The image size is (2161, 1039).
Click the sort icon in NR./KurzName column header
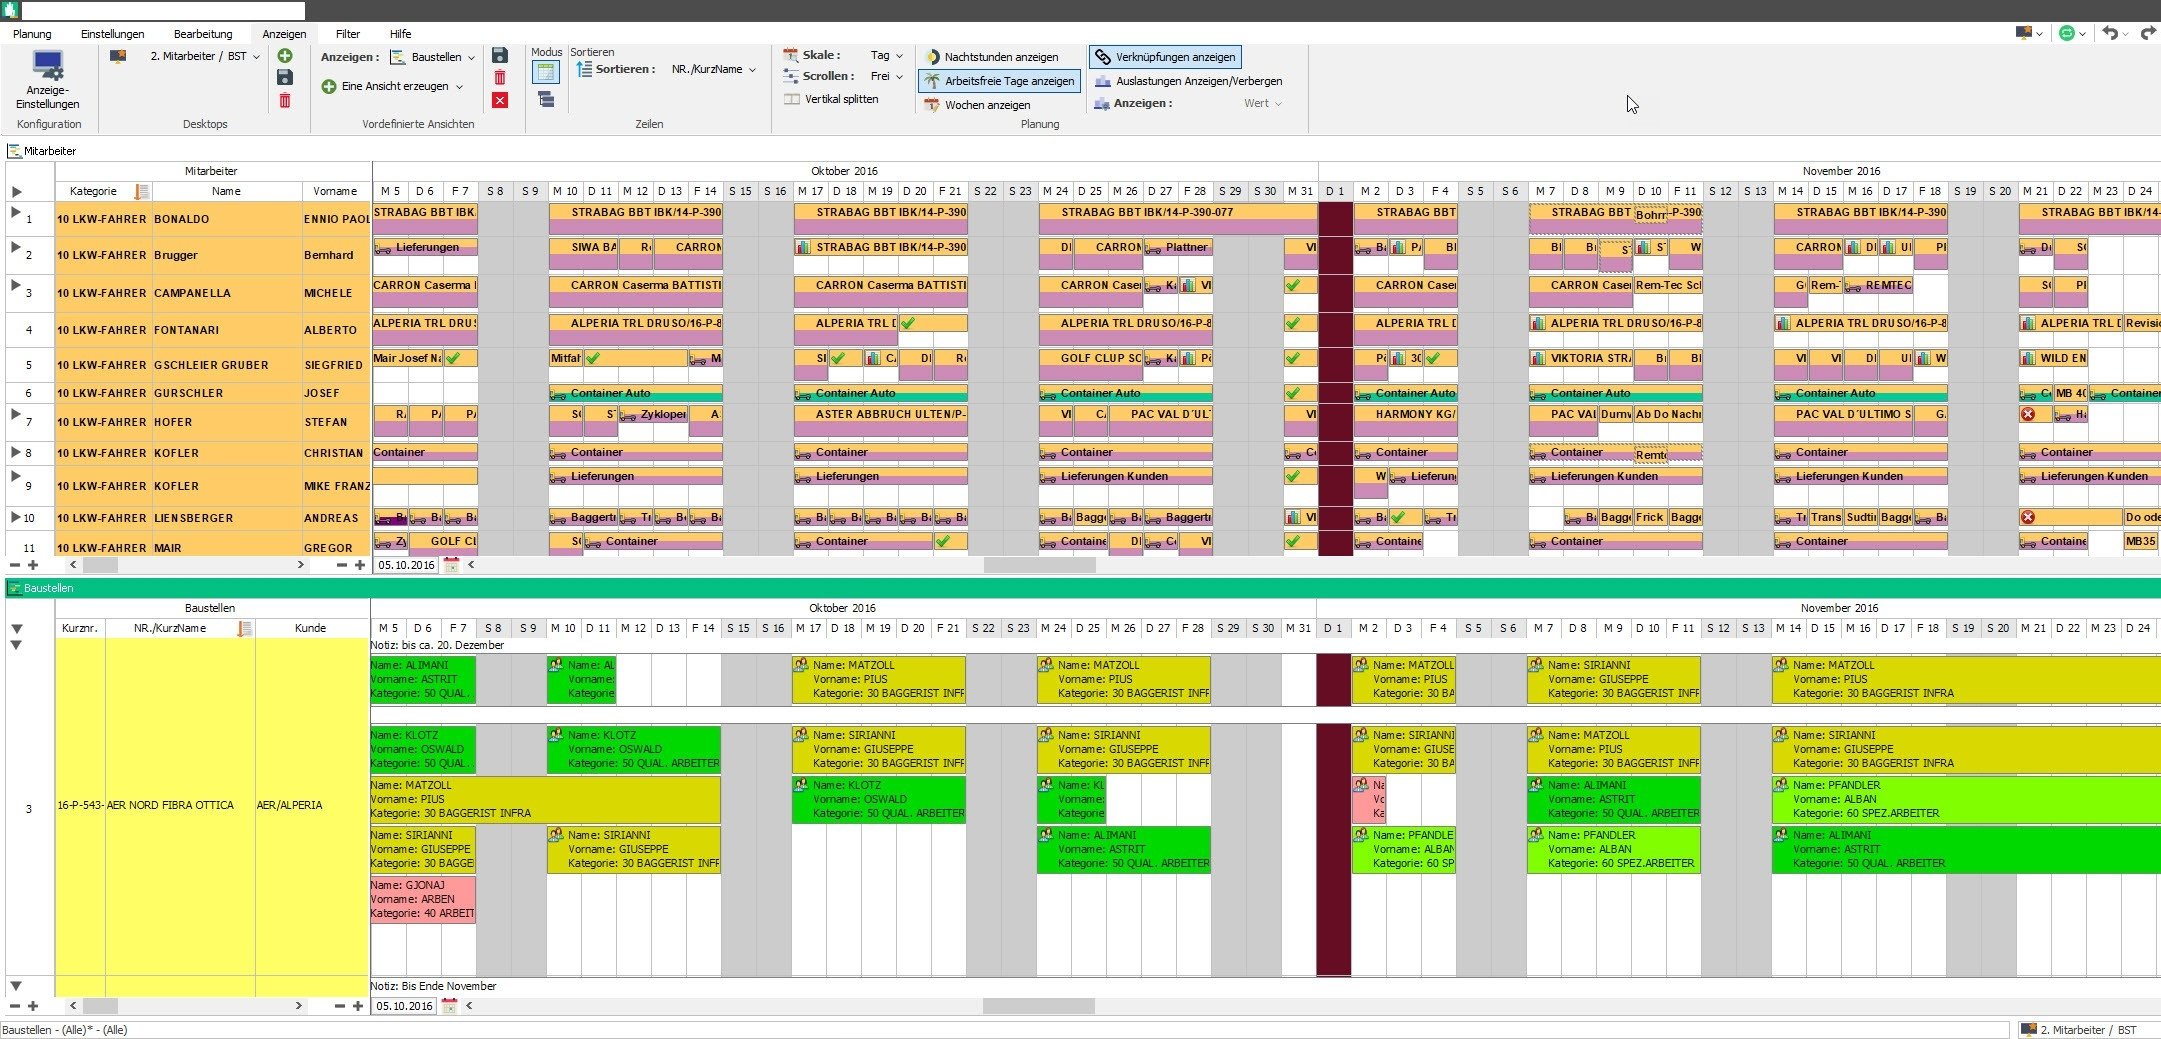pos(244,628)
